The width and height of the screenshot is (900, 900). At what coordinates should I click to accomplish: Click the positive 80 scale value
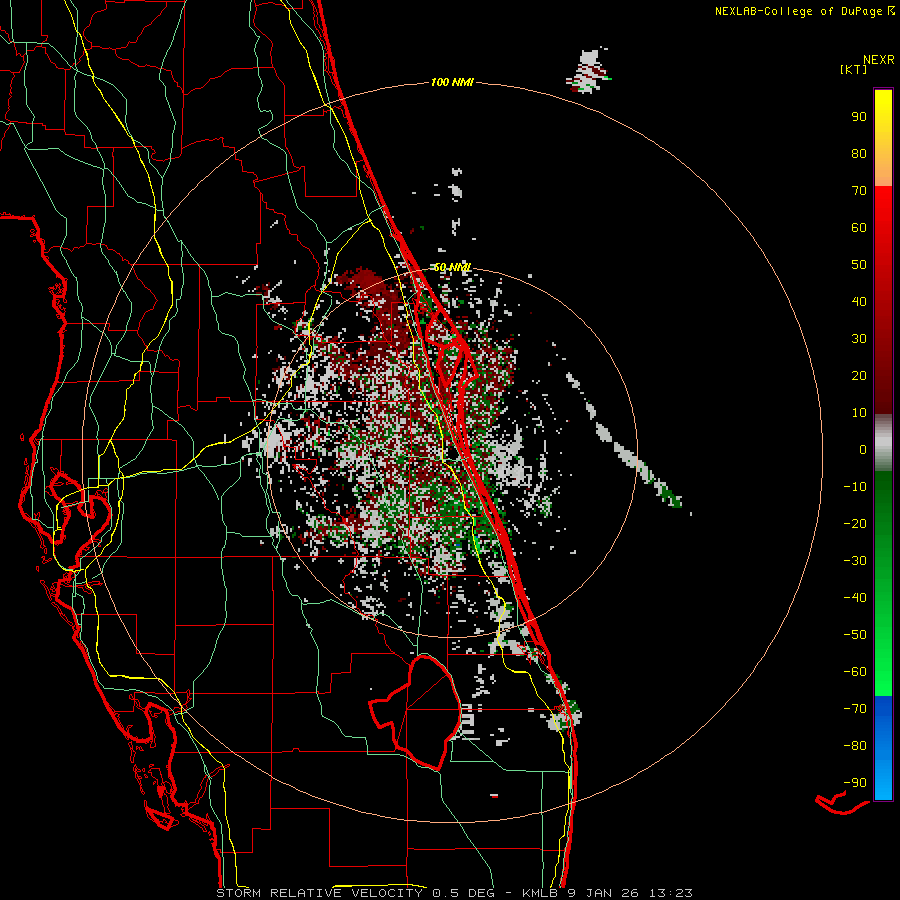pos(859,153)
